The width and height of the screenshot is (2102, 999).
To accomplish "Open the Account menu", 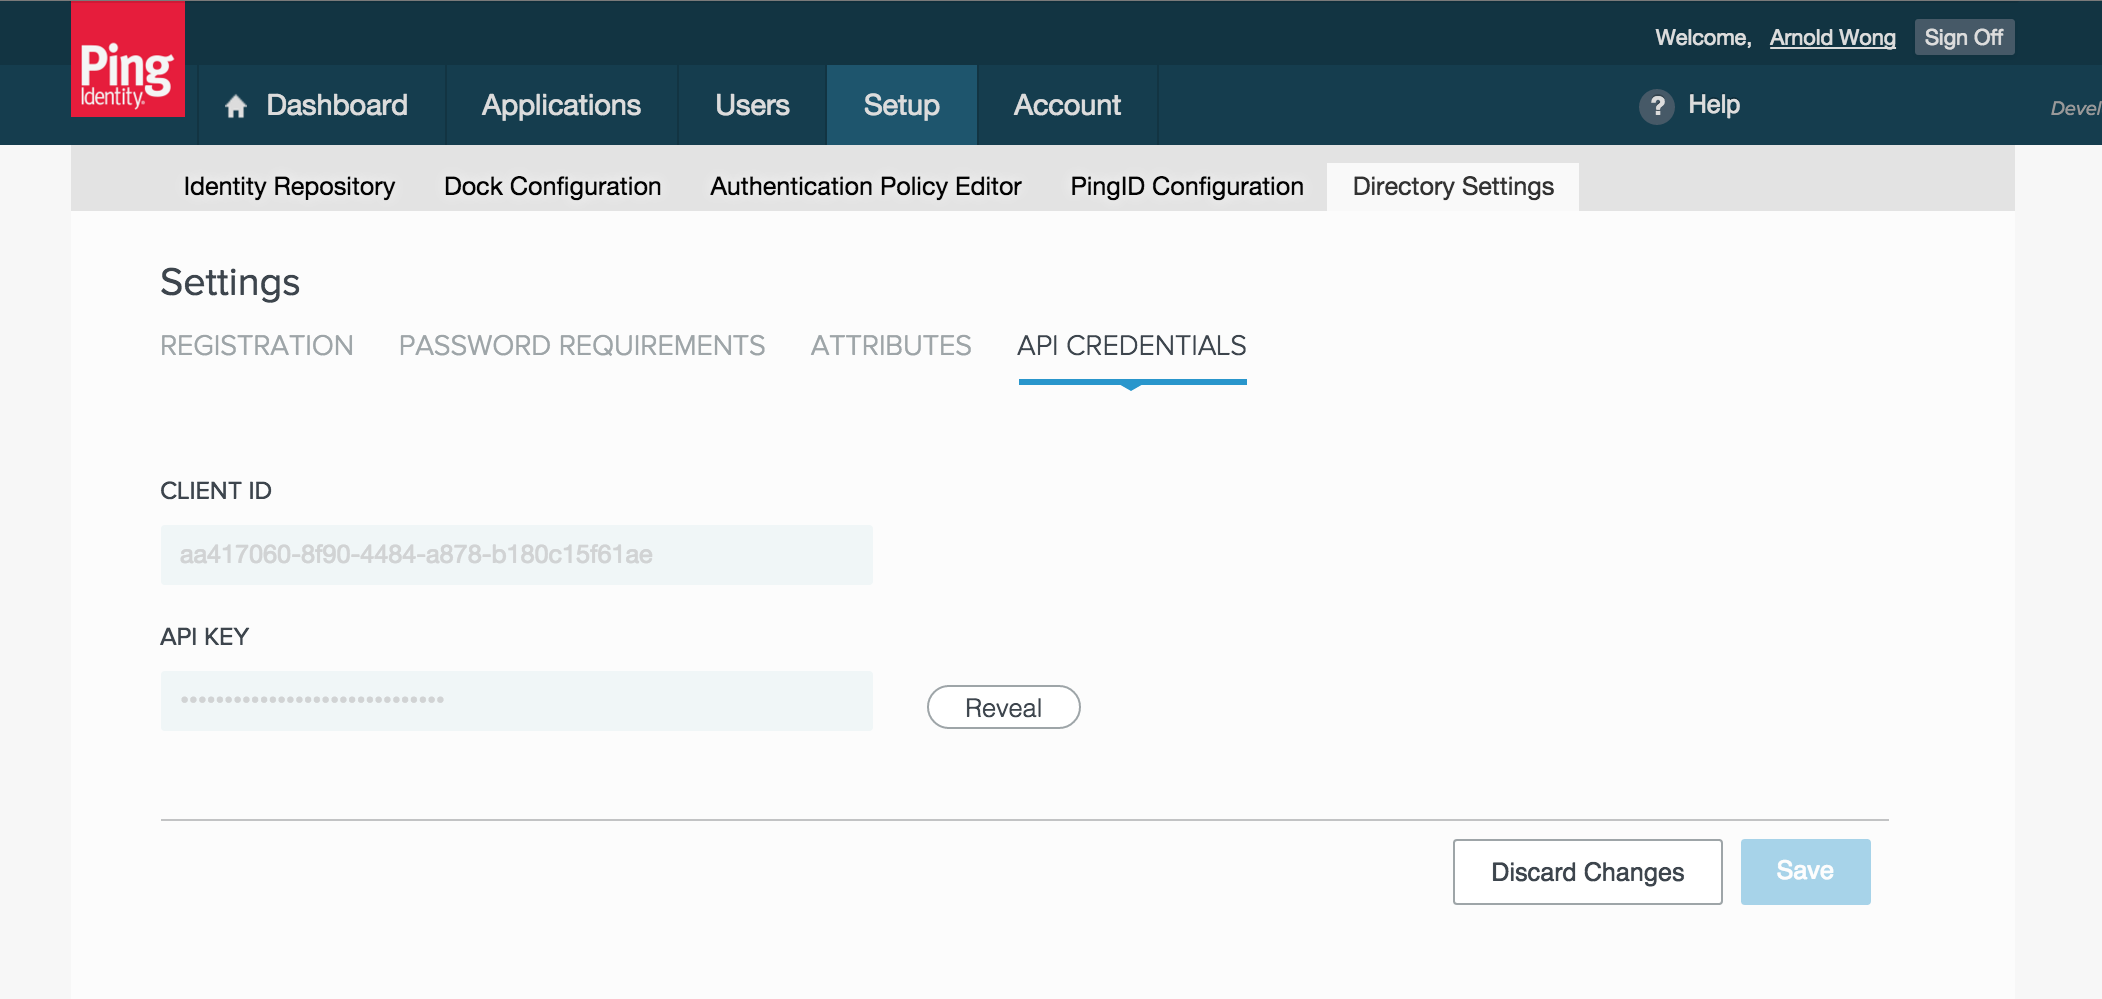I will pyautogui.click(x=1067, y=105).
